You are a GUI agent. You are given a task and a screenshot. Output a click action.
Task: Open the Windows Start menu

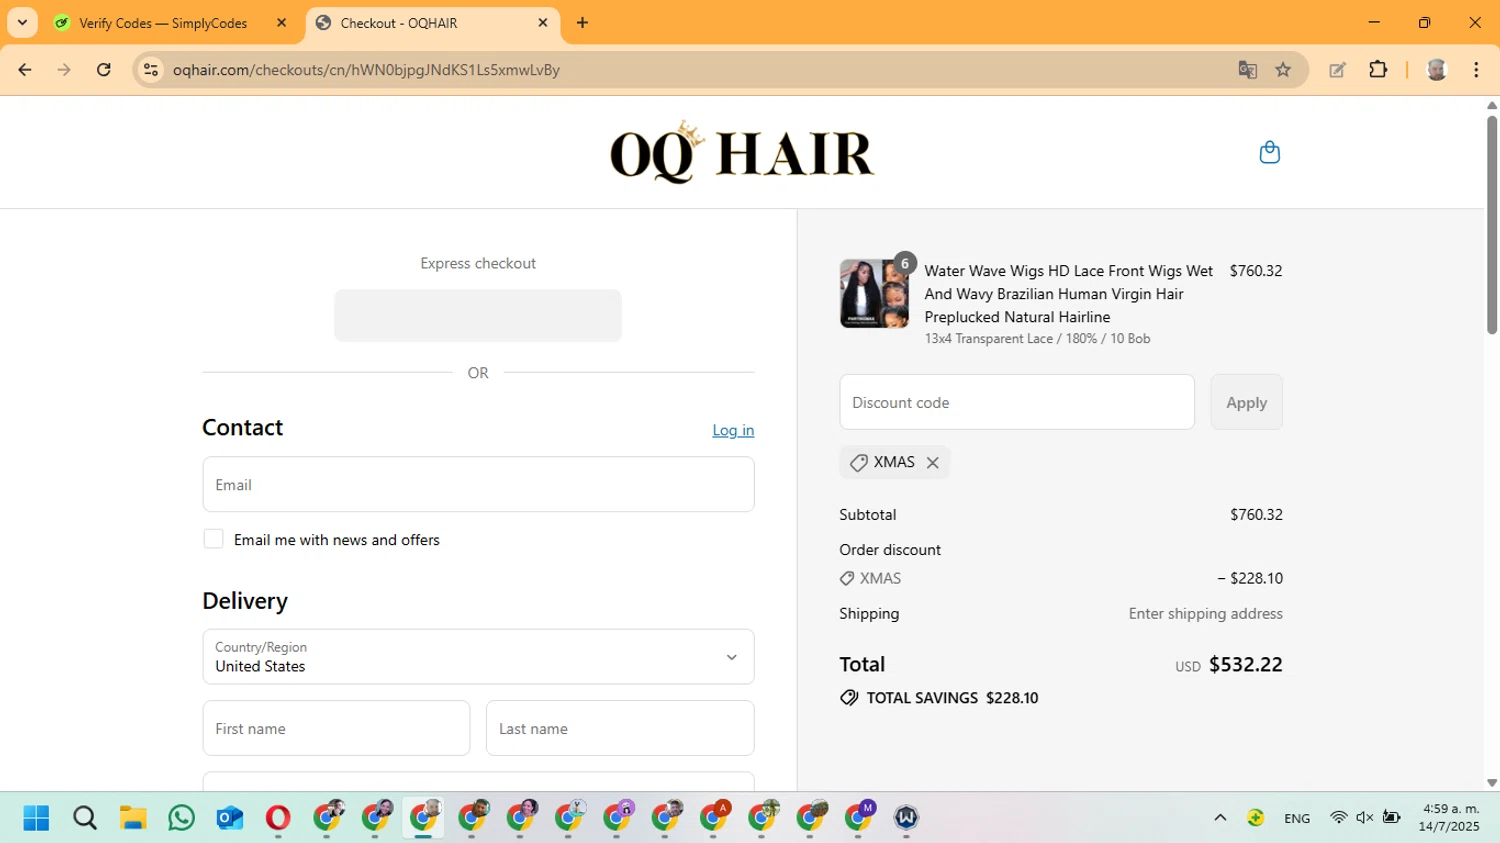(x=36, y=818)
